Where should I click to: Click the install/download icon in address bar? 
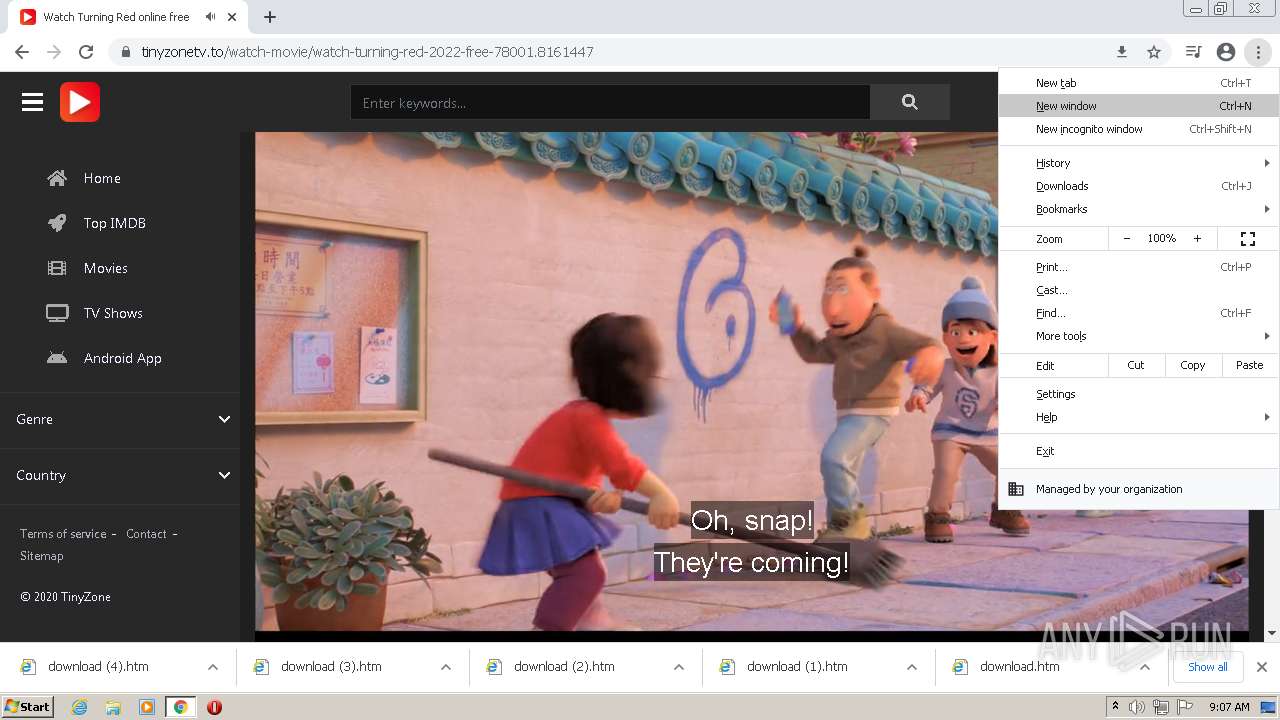1122,52
